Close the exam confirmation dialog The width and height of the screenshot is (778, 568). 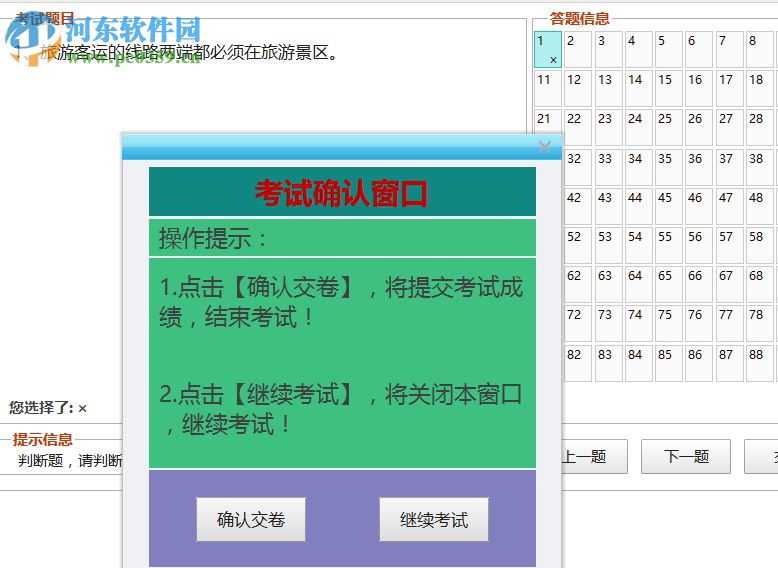545,146
